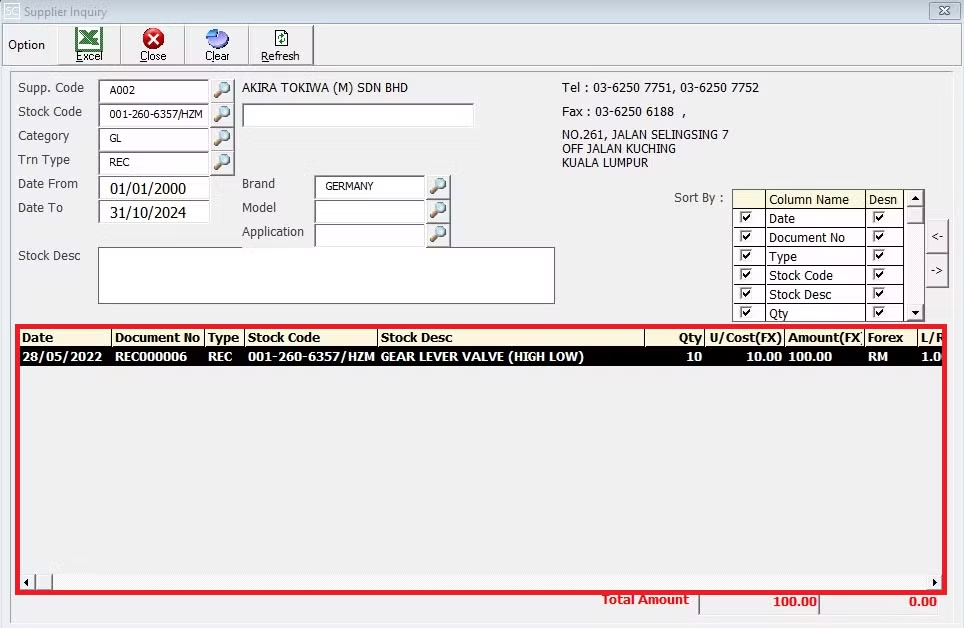Toggle Desn checkbox for Document No row
Viewport: 964px width, 628px height.
pyautogui.click(x=879, y=237)
